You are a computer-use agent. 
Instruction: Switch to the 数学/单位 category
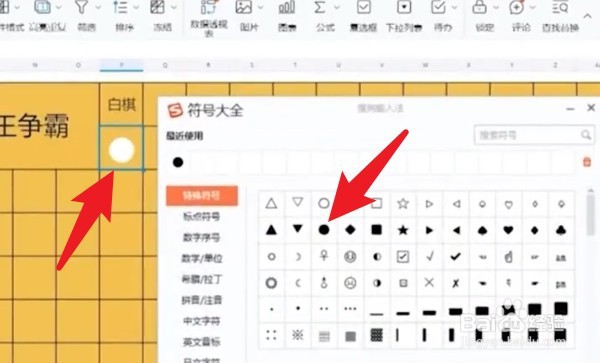pyautogui.click(x=202, y=259)
